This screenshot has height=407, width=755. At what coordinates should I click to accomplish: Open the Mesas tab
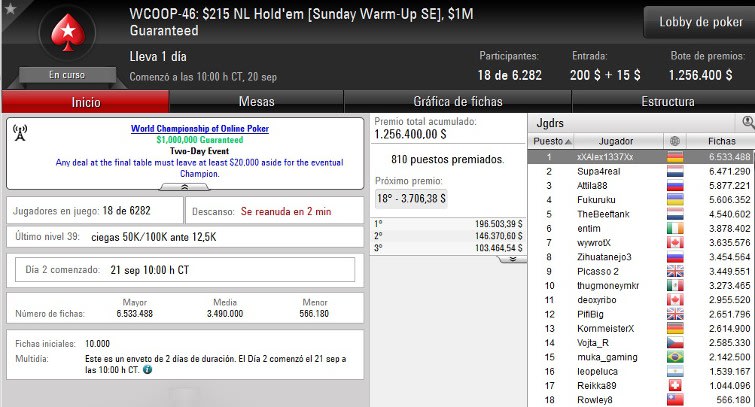[257, 102]
